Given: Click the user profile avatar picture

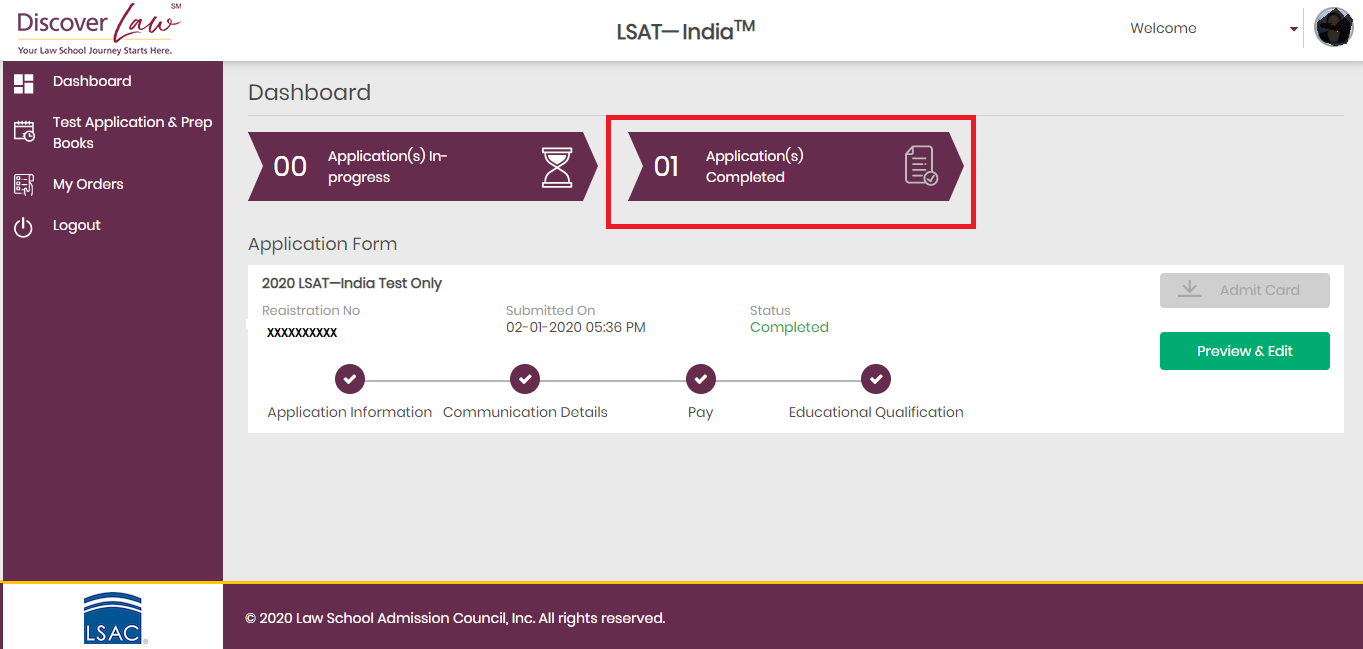Looking at the screenshot, I should [x=1333, y=28].
